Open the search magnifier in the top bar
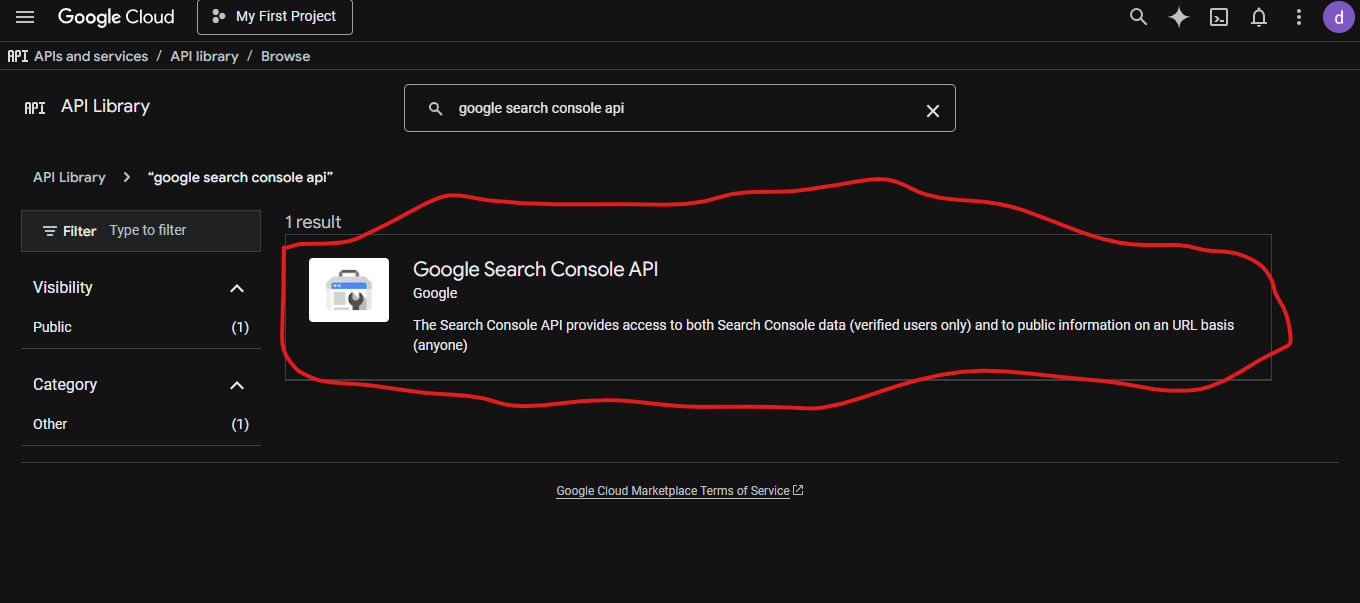 coord(1138,17)
